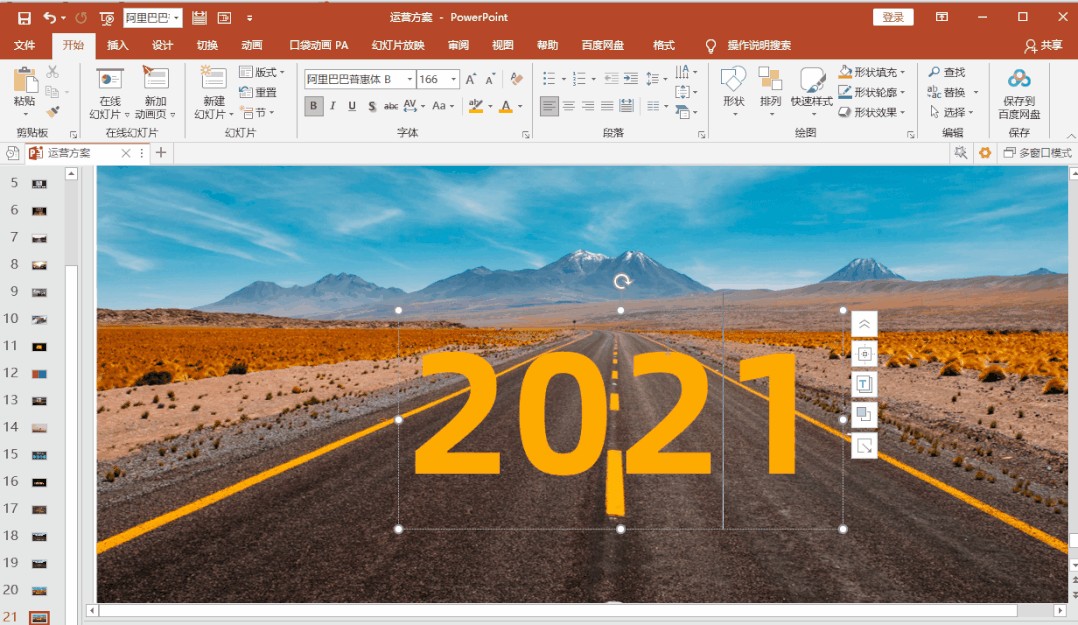
Task: Save to 百度网盘 cloud
Action: coord(1019,94)
